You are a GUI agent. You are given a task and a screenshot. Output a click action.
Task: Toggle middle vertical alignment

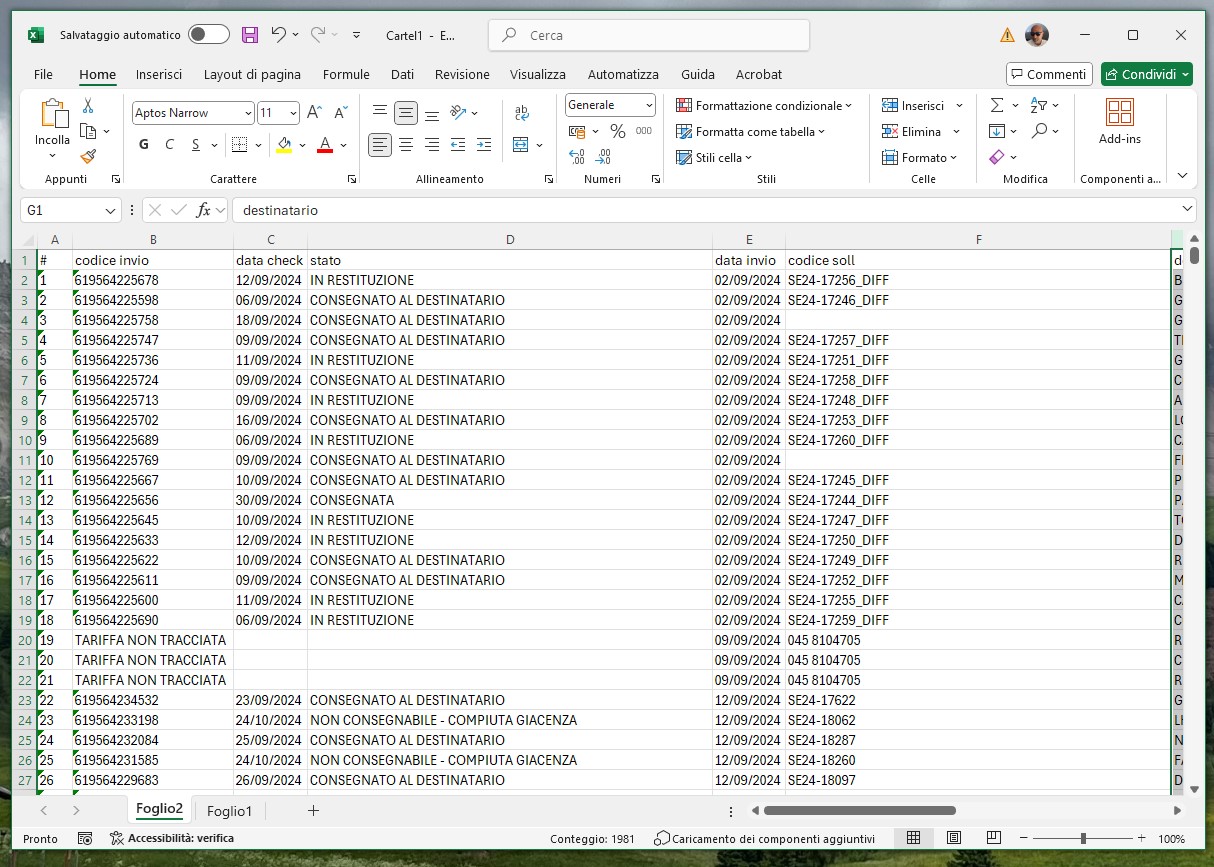pyautogui.click(x=406, y=113)
